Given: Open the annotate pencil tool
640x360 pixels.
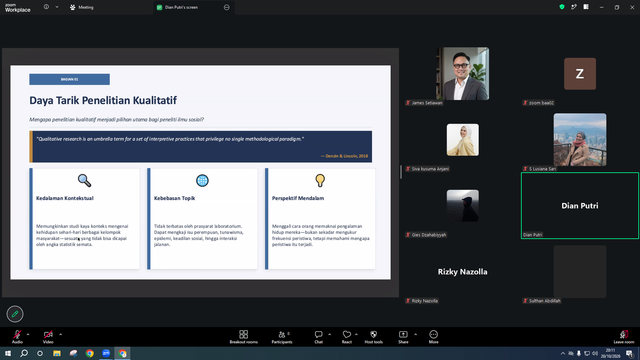Looking at the screenshot, I should click(x=15, y=314).
